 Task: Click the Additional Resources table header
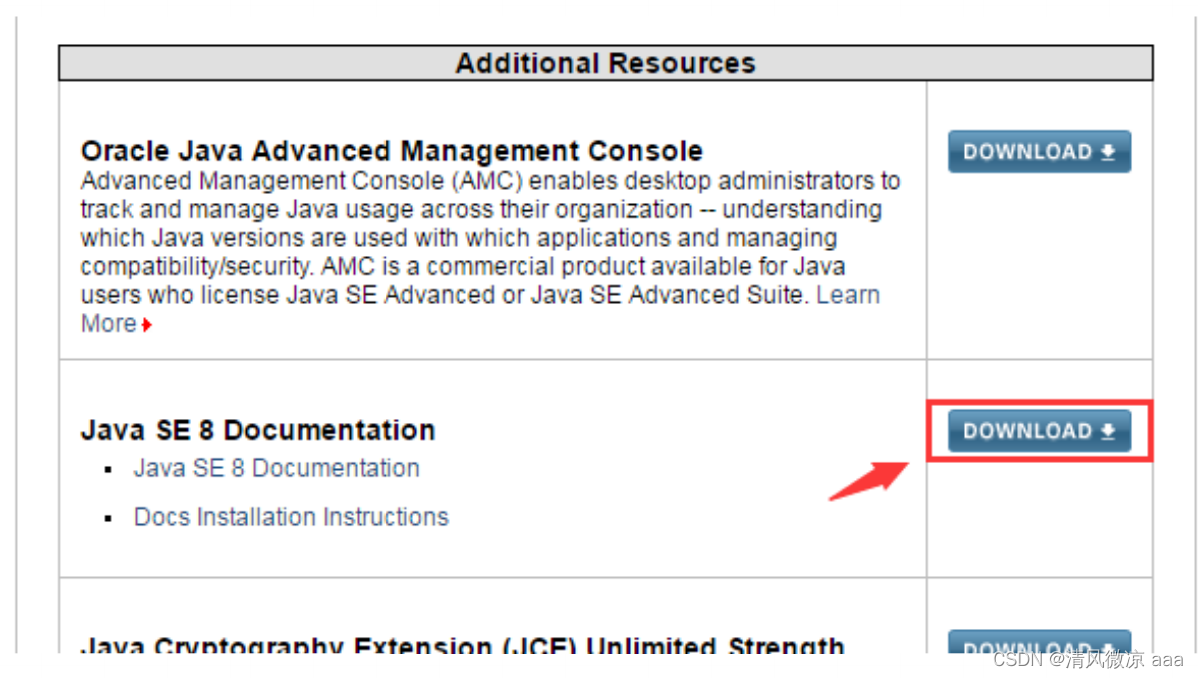(606, 63)
